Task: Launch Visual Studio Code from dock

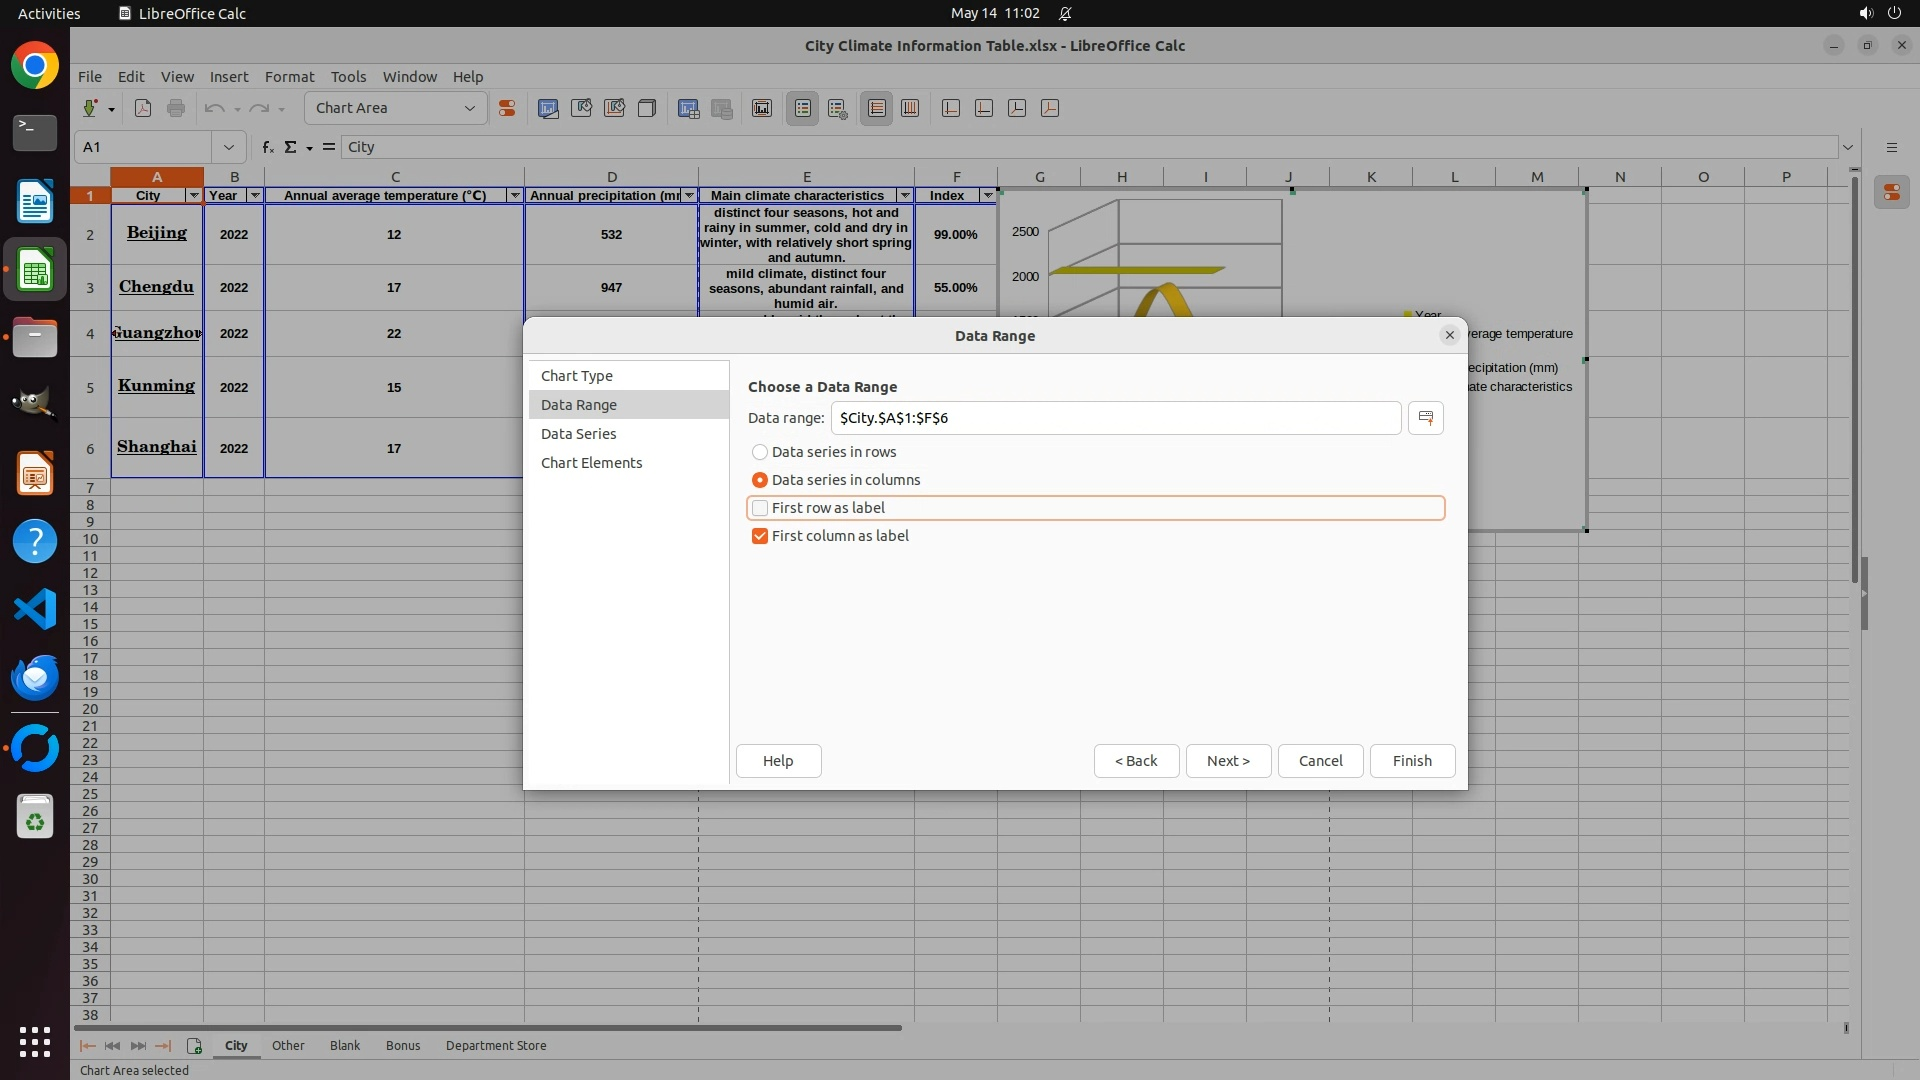Action: (x=35, y=609)
